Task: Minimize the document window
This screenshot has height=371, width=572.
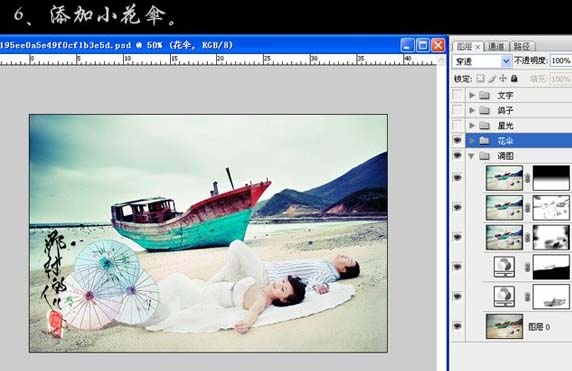Action: (x=407, y=46)
